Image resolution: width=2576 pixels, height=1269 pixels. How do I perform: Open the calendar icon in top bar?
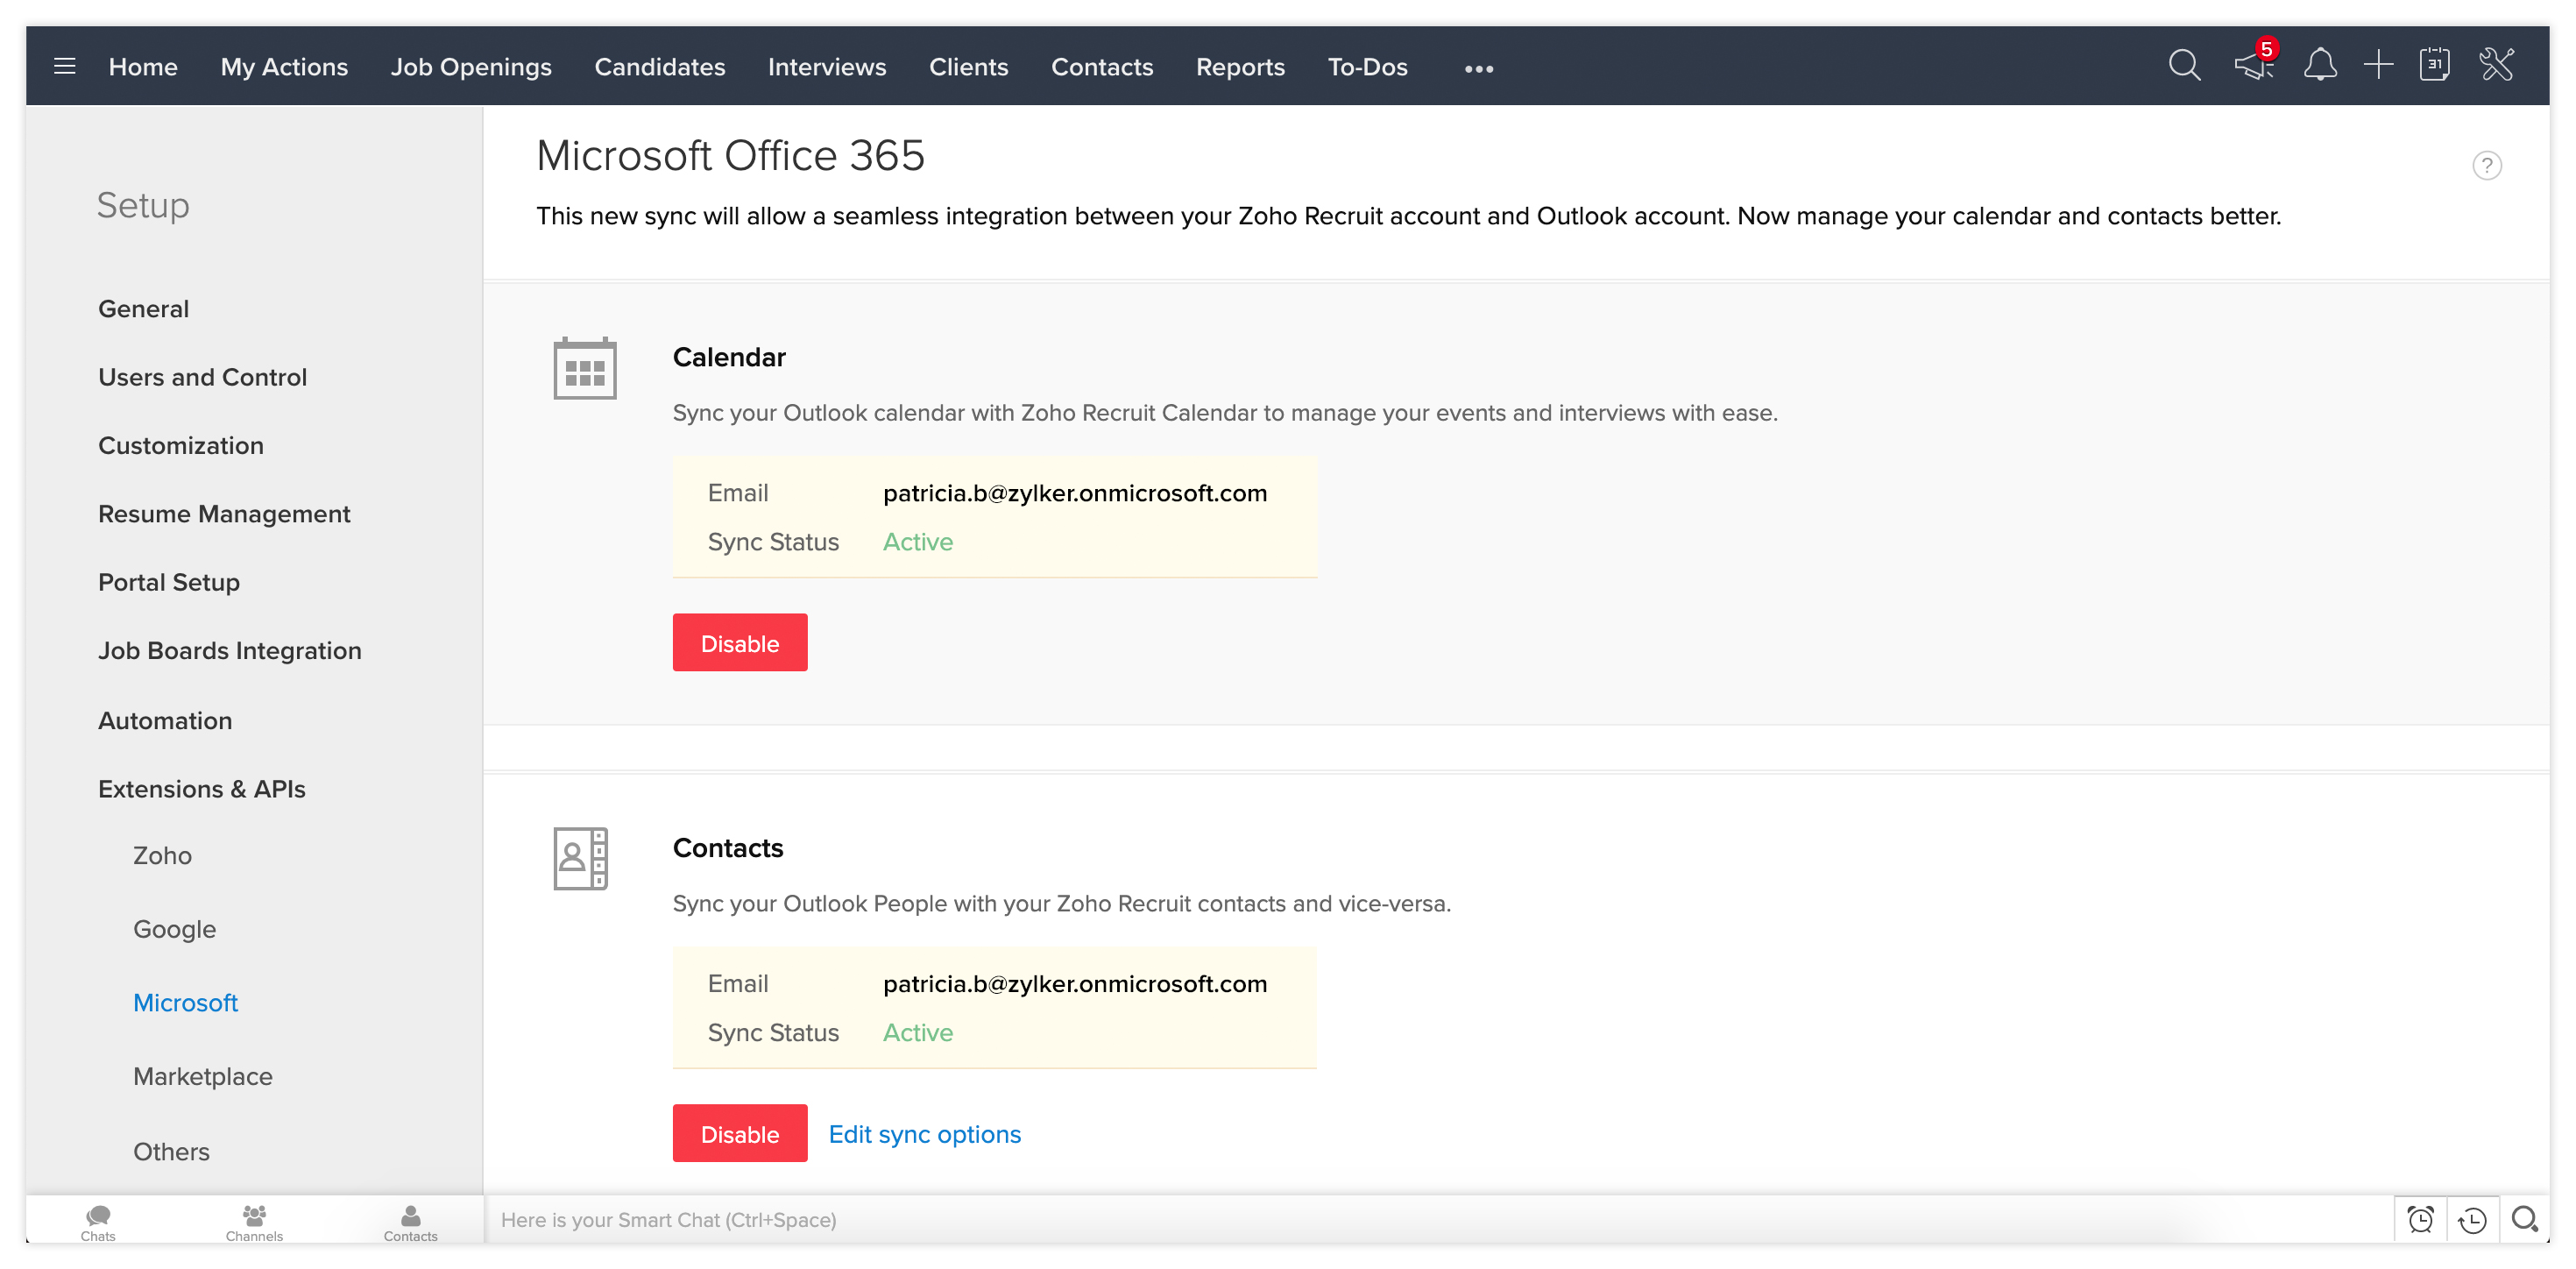point(2434,67)
